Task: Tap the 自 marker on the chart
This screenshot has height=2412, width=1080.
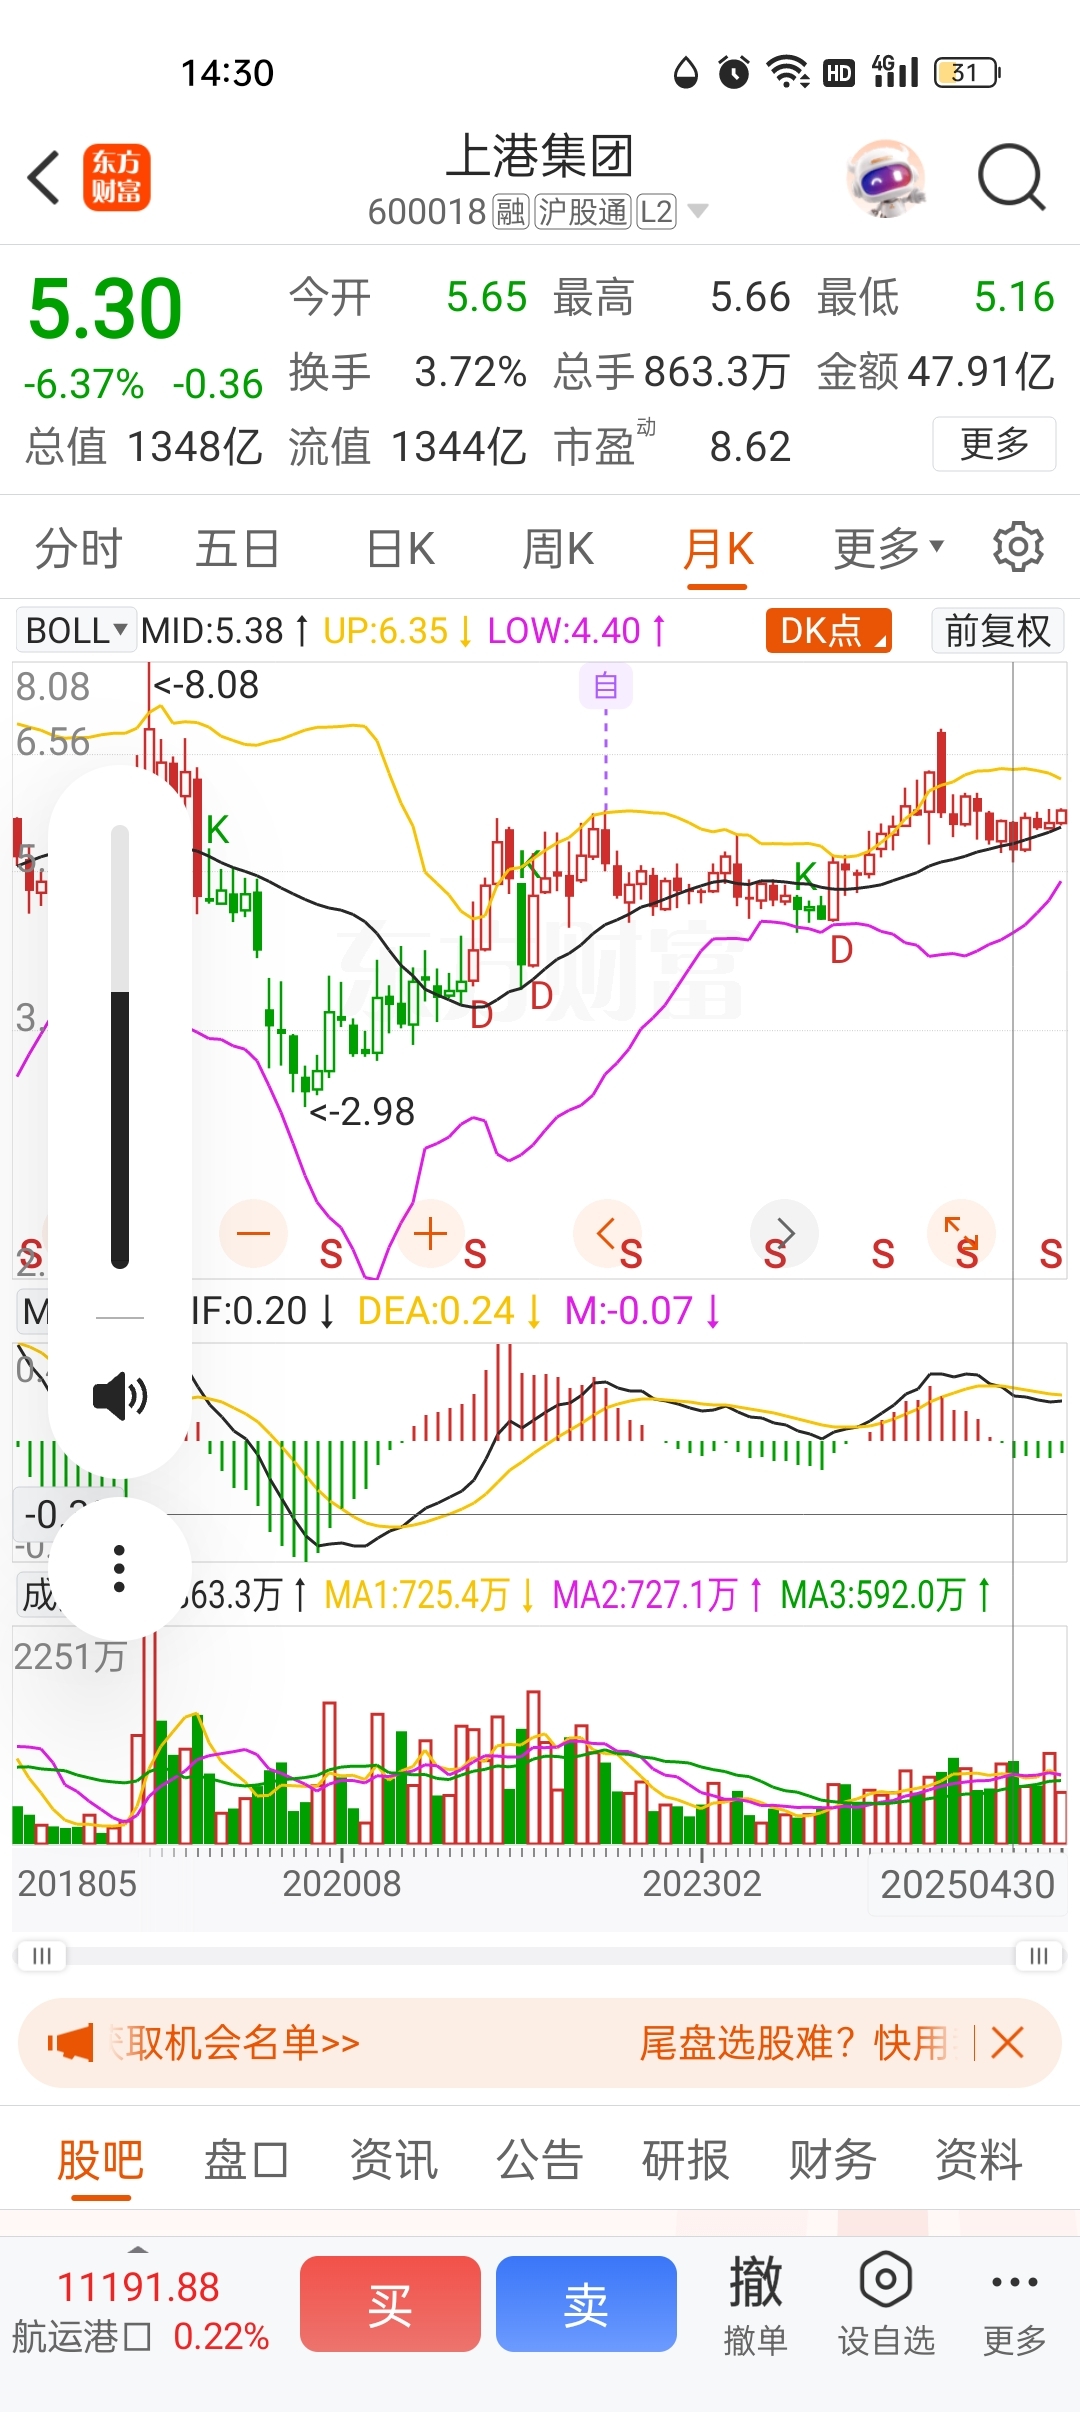Action: coord(606,686)
